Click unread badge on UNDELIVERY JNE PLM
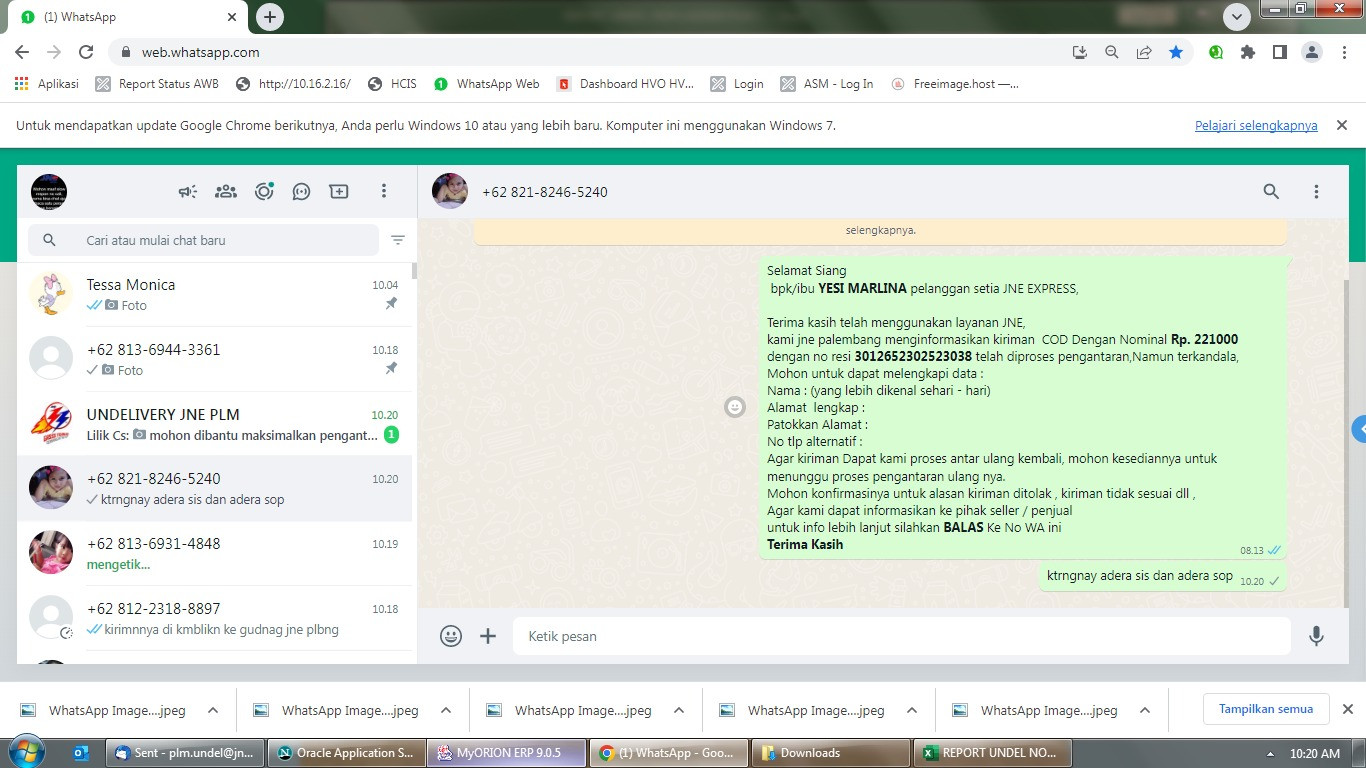1366x768 pixels. [391, 435]
